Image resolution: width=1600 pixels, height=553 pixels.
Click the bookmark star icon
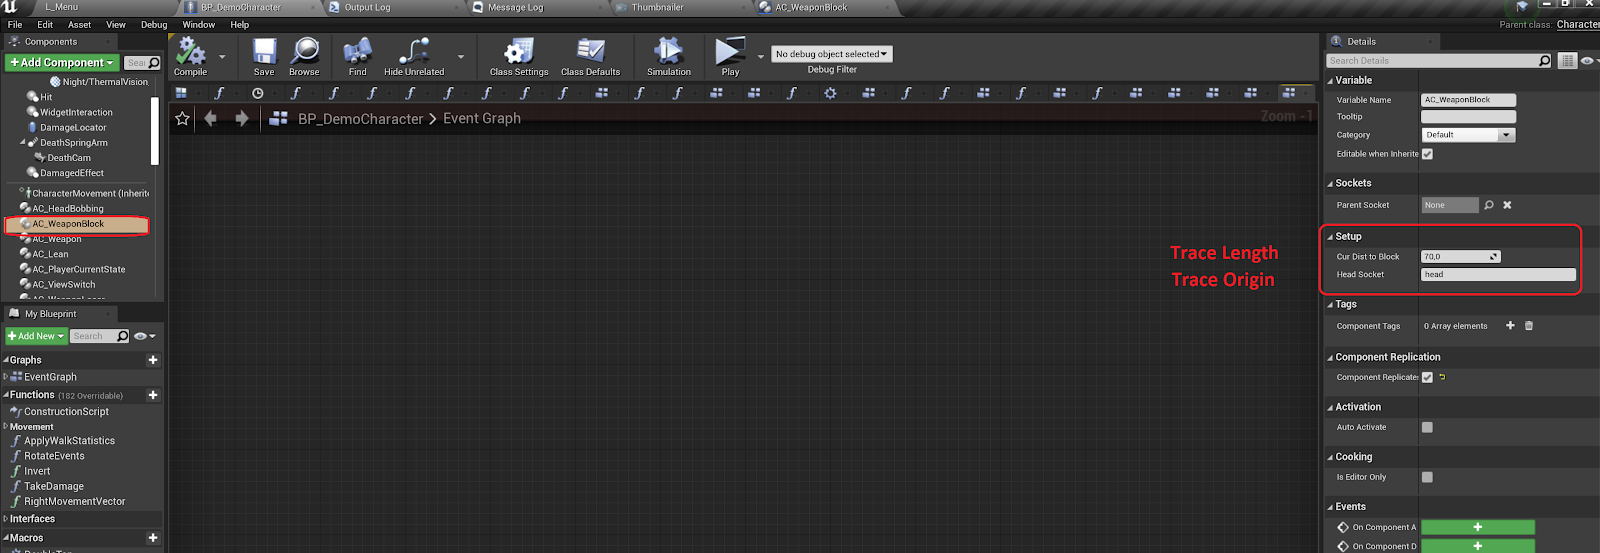(x=182, y=118)
